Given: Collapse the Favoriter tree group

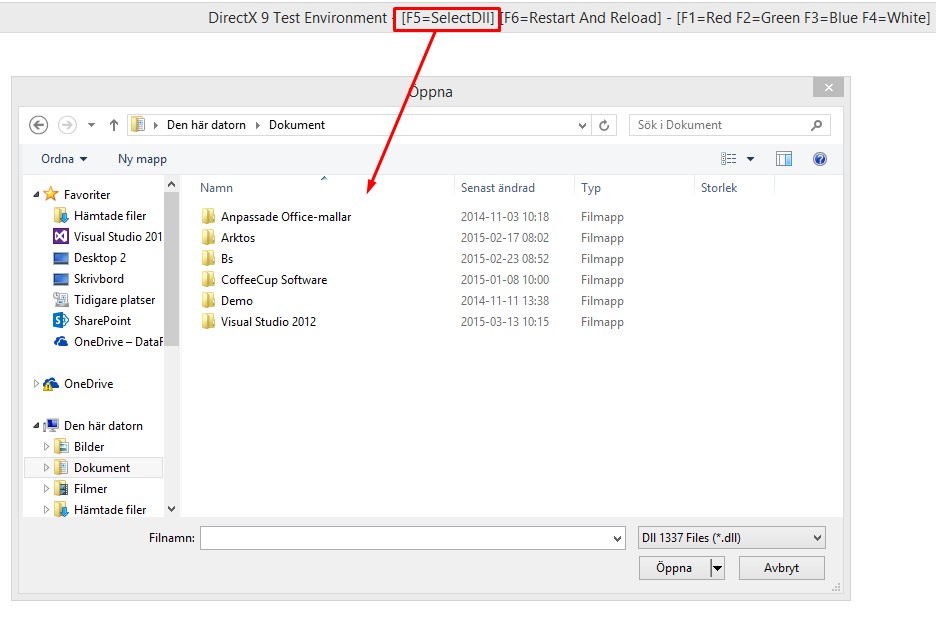Looking at the screenshot, I should tap(36, 194).
